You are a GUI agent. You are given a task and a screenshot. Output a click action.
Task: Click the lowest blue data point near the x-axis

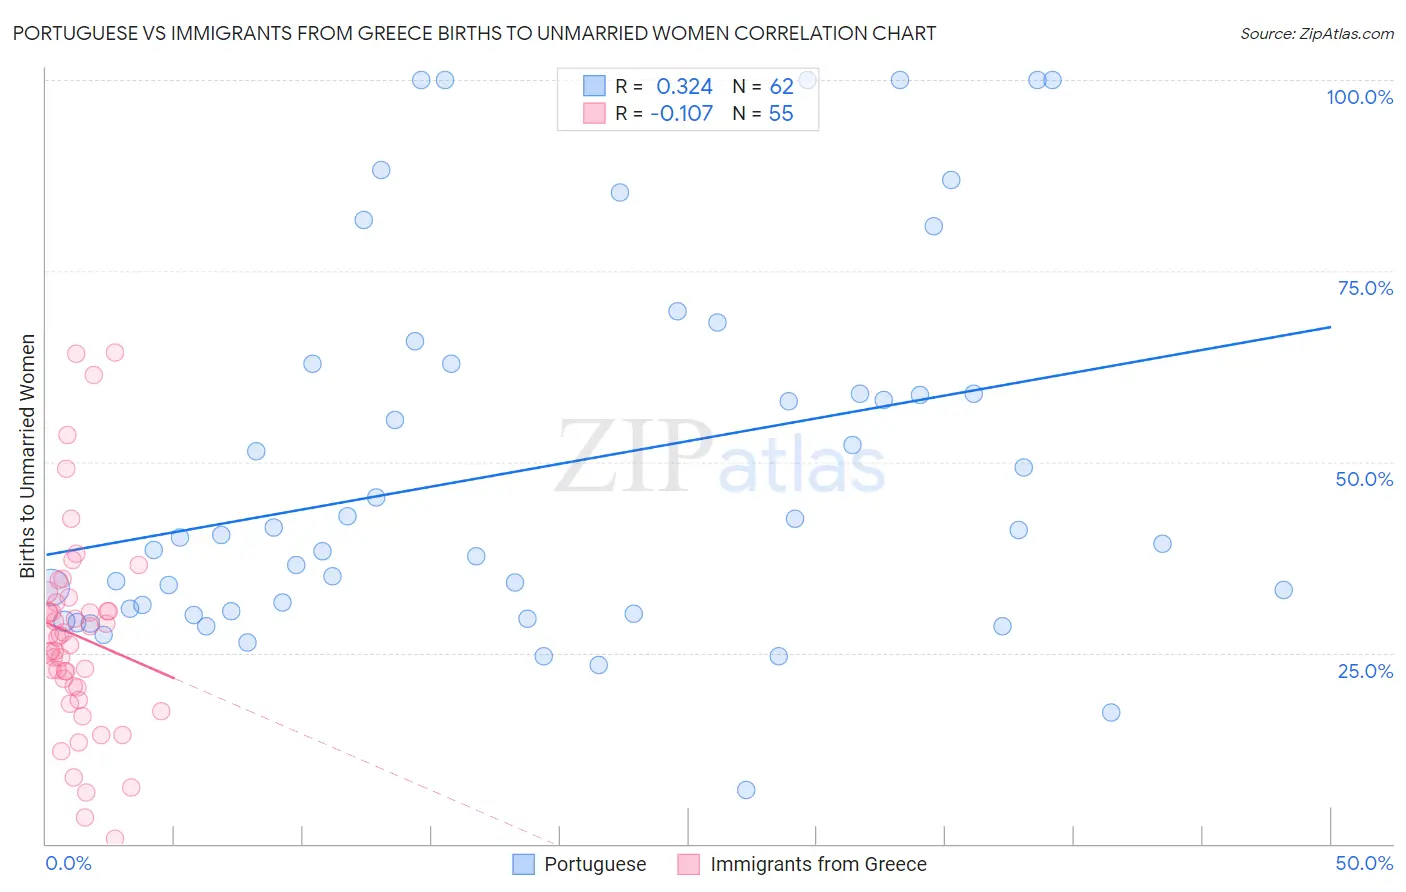tap(746, 790)
